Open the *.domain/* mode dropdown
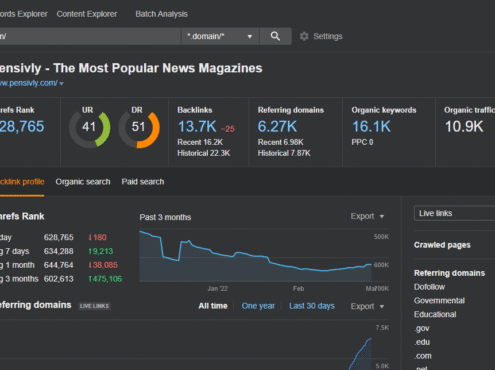The image size is (495, 370). (220, 36)
